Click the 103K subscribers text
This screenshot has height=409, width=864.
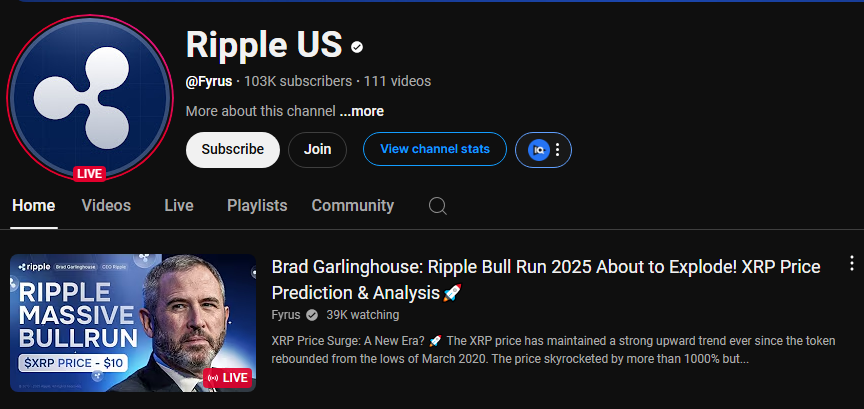click(x=298, y=82)
